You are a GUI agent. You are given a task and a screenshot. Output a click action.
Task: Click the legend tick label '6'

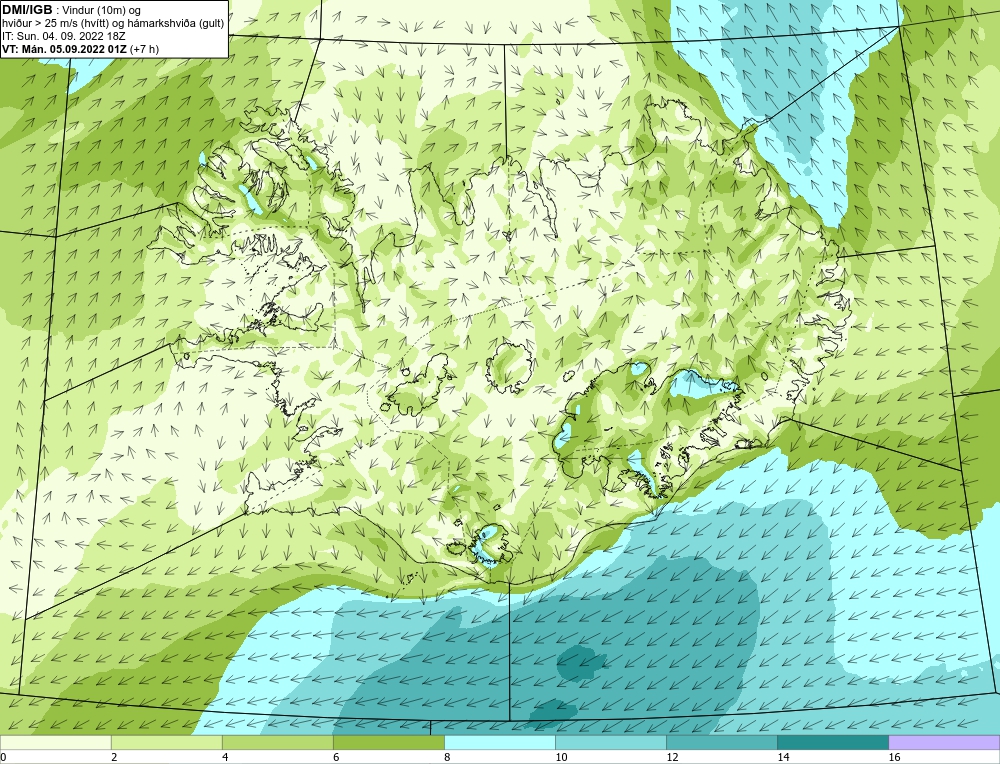coord(336,757)
